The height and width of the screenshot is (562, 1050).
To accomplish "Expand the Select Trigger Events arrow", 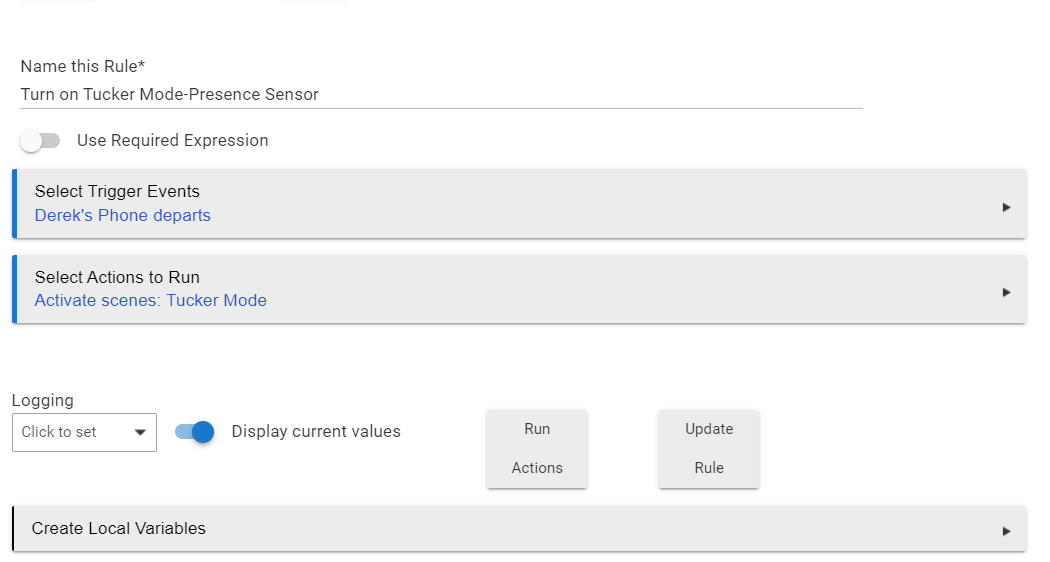I will coord(1006,208).
